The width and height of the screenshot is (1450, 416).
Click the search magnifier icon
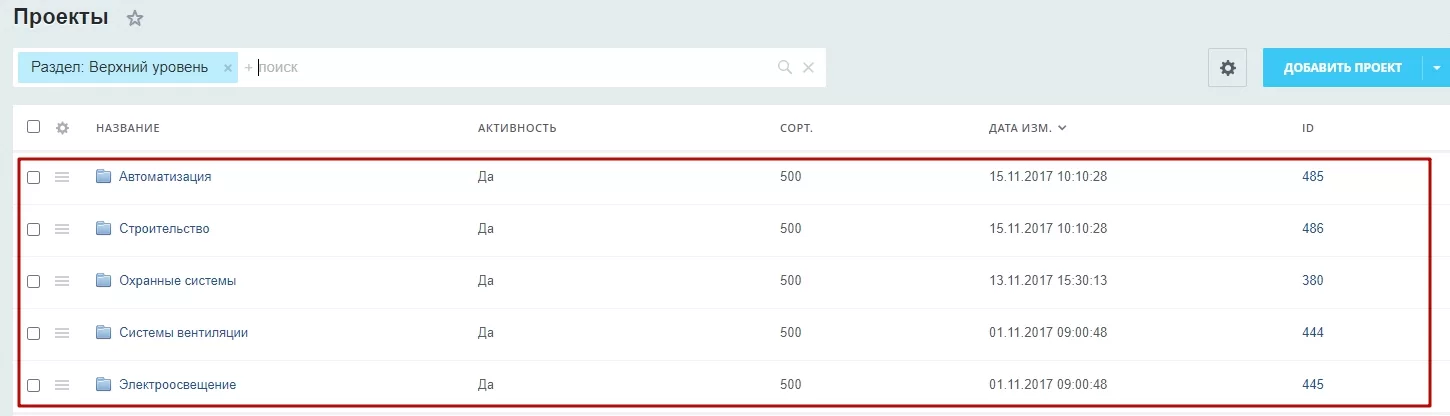pyautogui.click(x=785, y=68)
